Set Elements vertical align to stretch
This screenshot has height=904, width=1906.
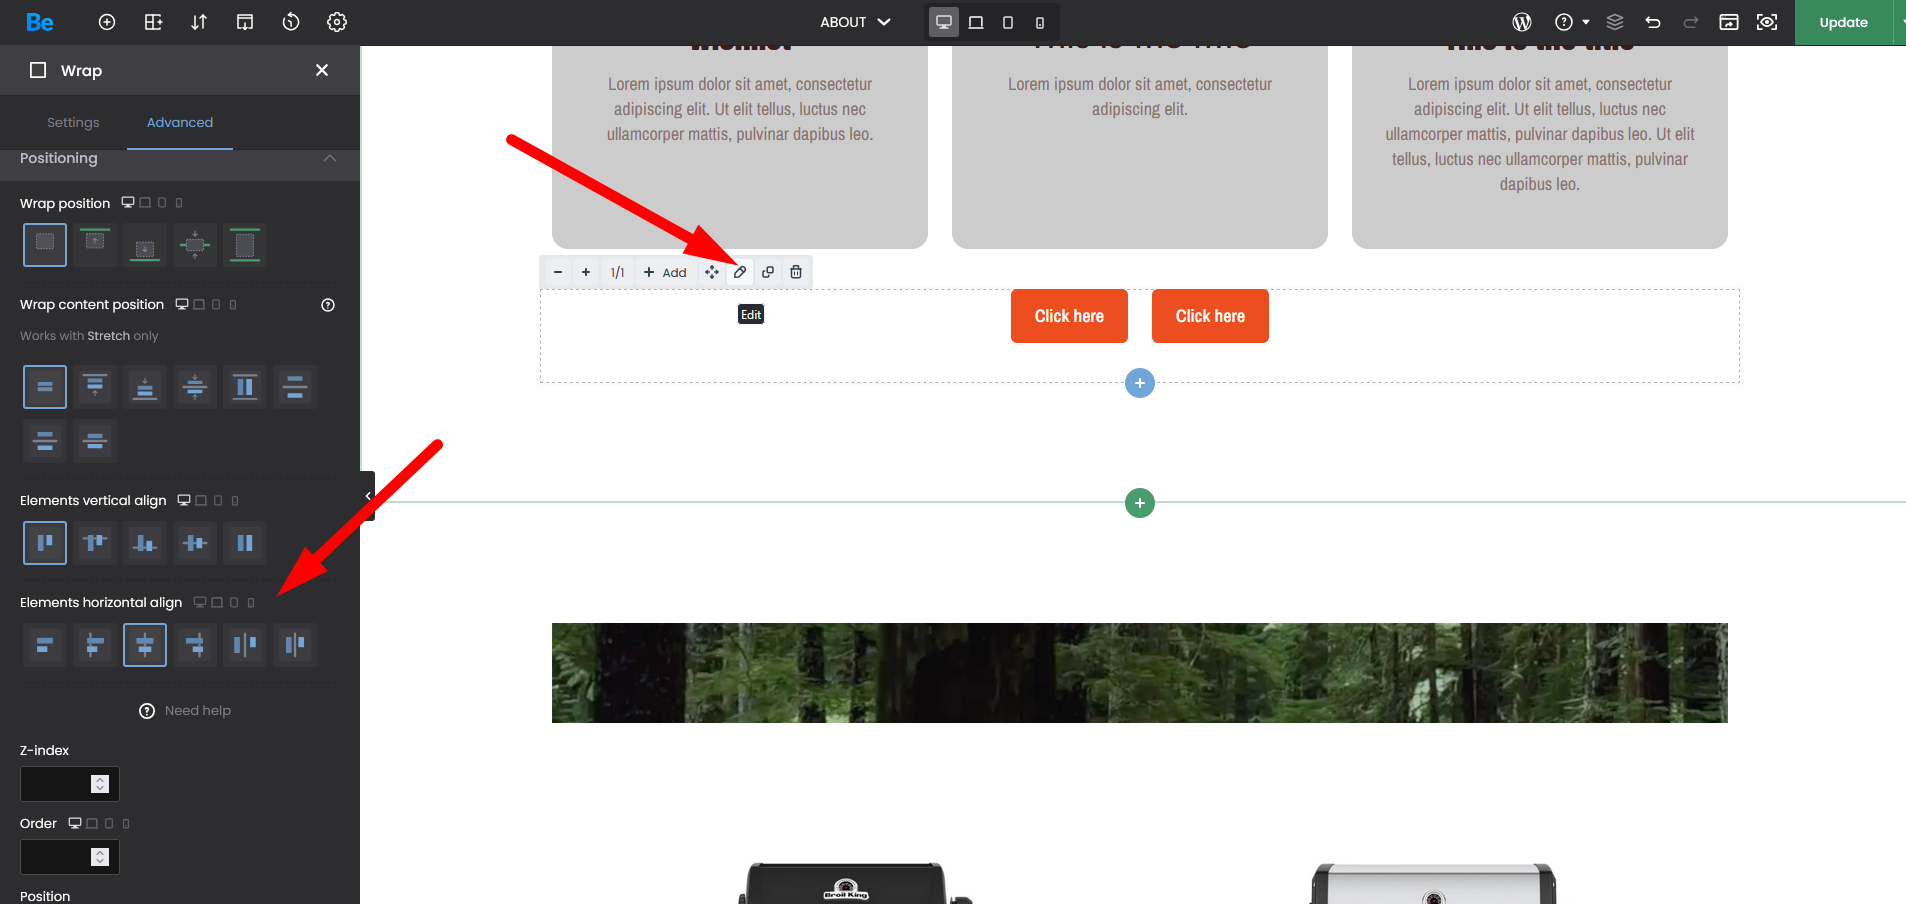click(245, 543)
